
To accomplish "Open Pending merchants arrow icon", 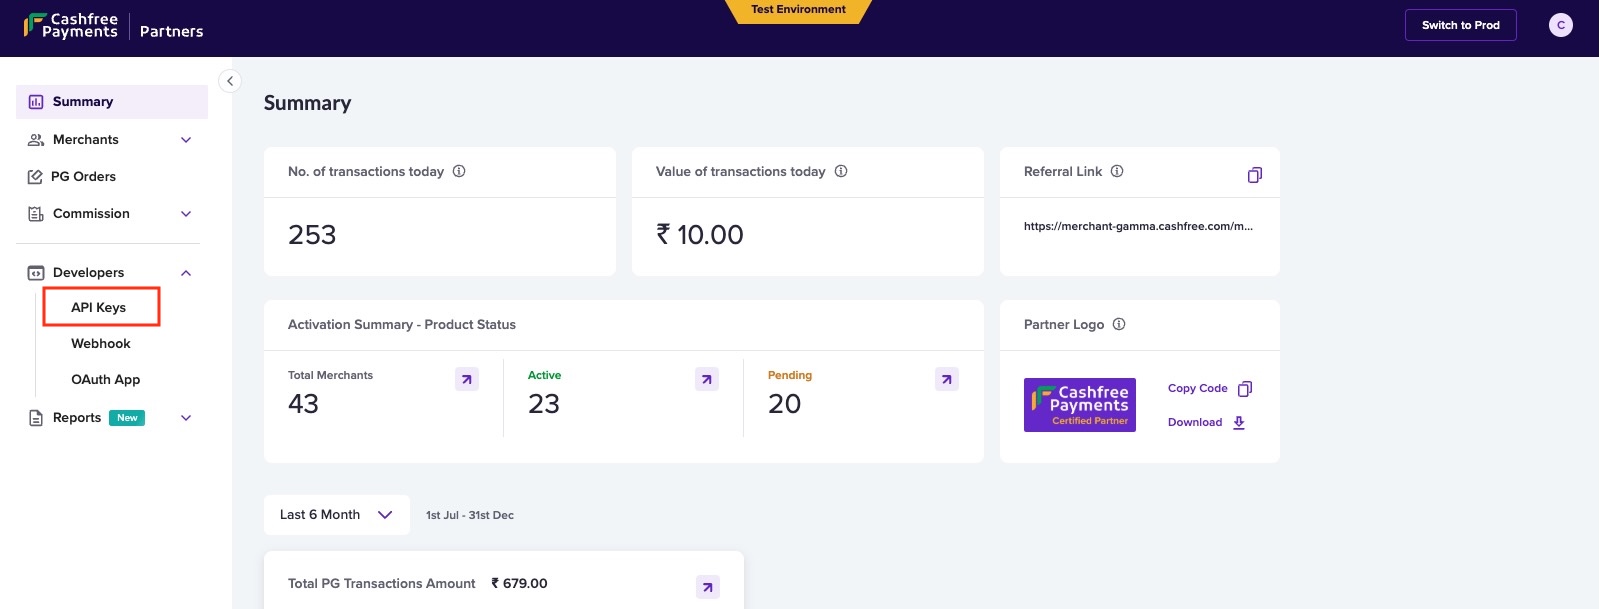I will [947, 379].
